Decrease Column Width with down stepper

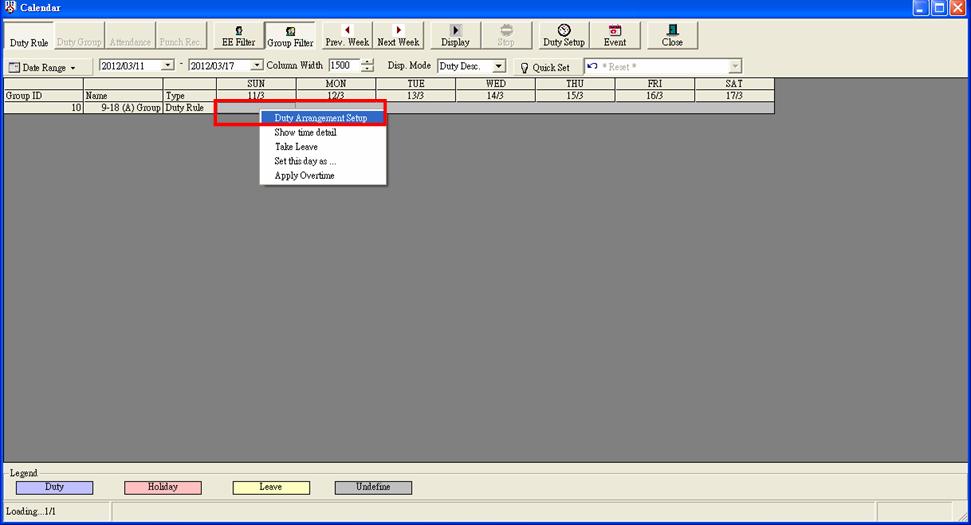[x=367, y=69]
